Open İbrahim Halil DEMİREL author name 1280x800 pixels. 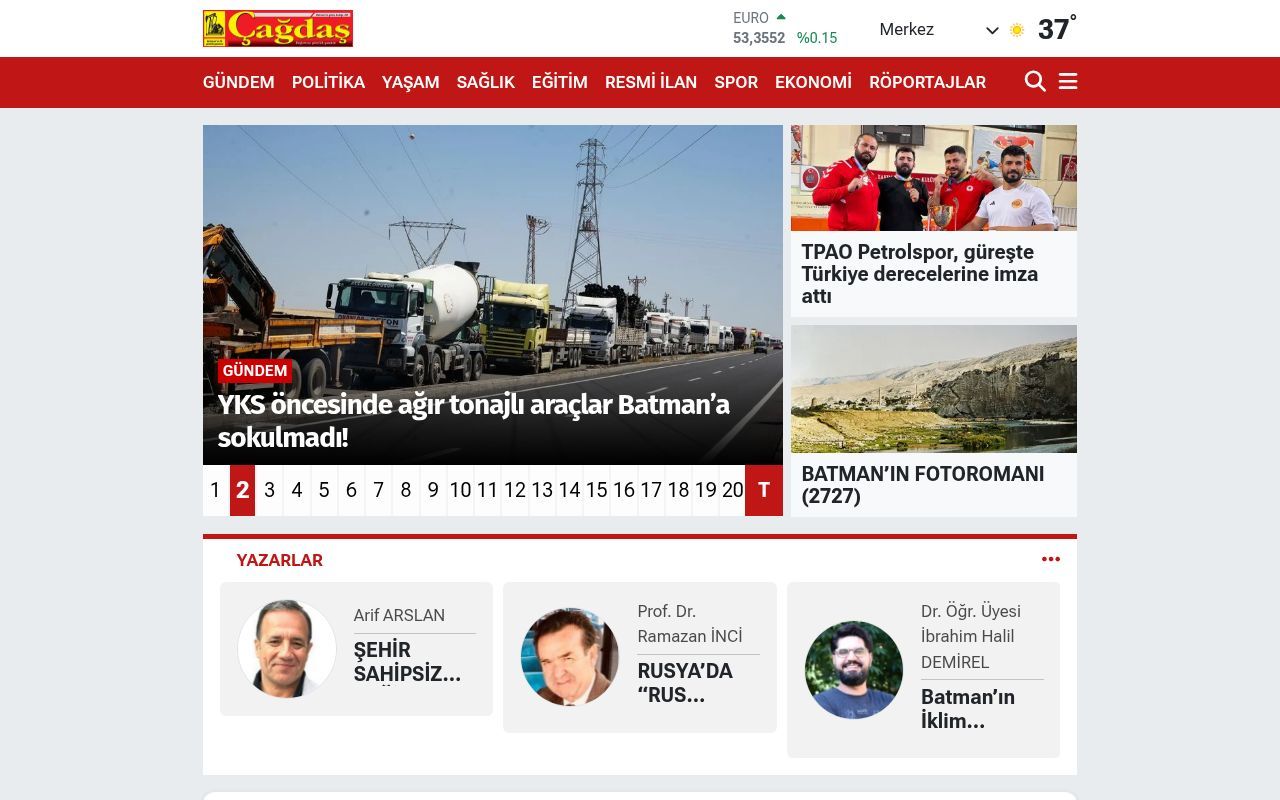point(971,636)
